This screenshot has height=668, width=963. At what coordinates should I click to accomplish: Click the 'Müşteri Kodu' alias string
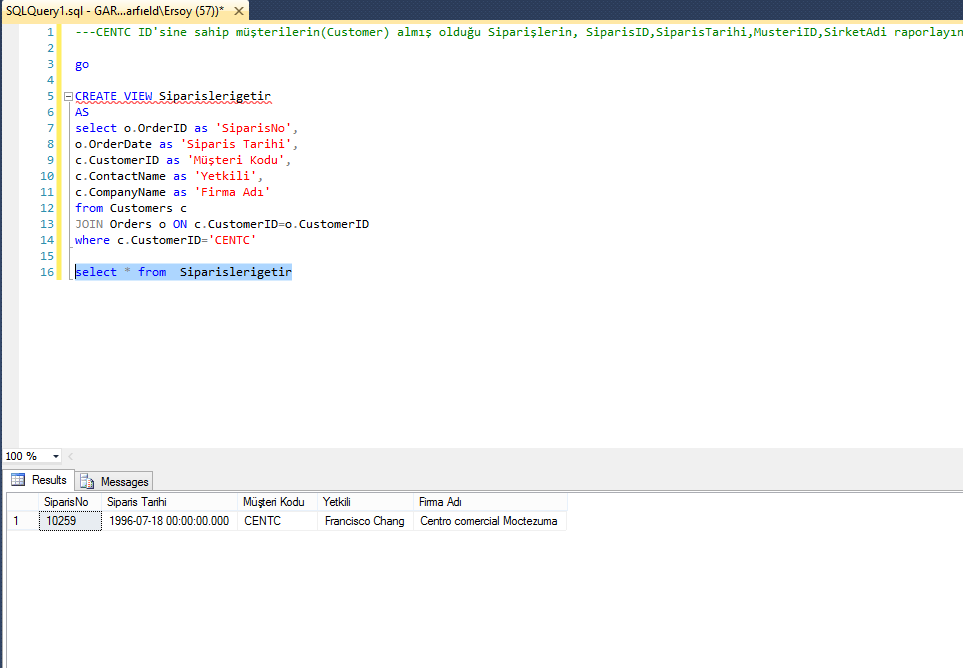coord(236,160)
